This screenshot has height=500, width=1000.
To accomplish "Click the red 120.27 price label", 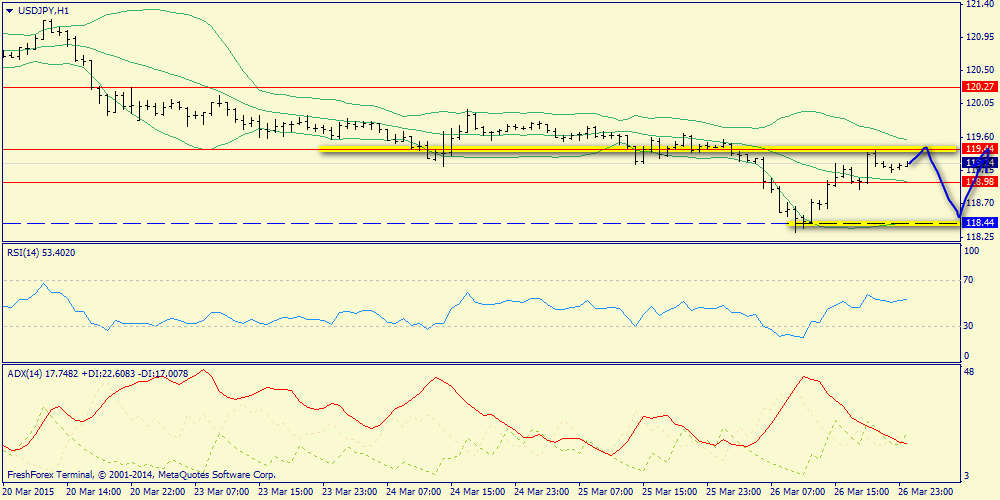I will (x=976, y=87).
